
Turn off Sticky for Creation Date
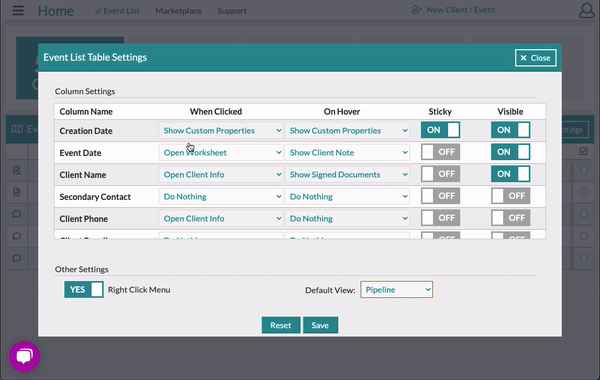440,130
